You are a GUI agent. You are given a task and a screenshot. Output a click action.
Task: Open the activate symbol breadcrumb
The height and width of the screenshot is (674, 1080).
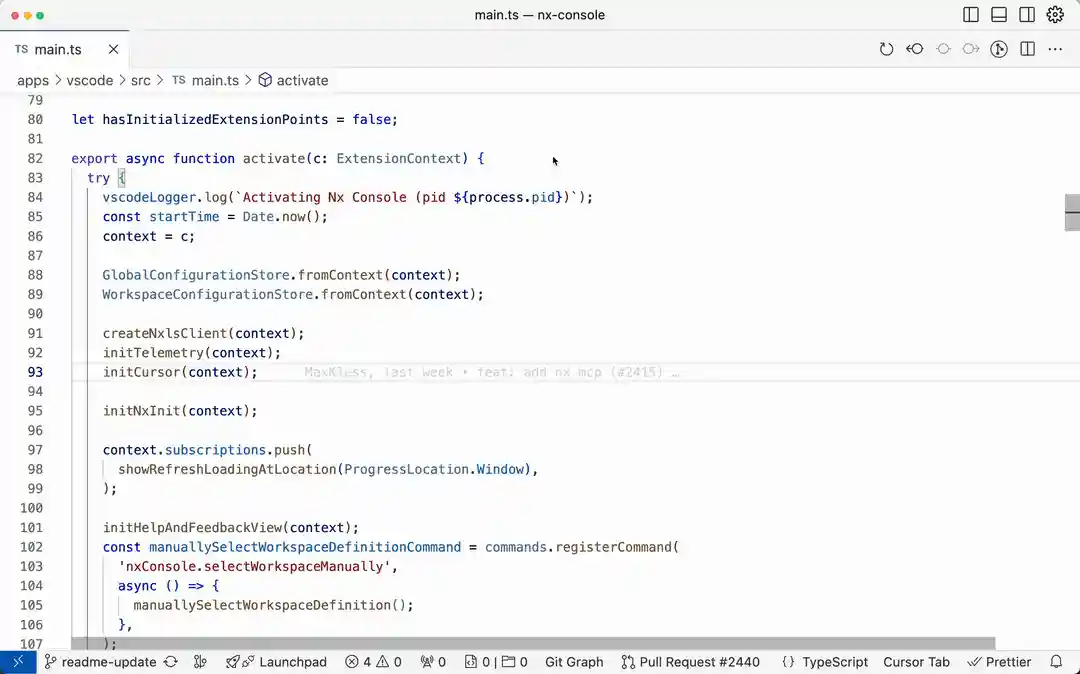[x=303, y=80]
